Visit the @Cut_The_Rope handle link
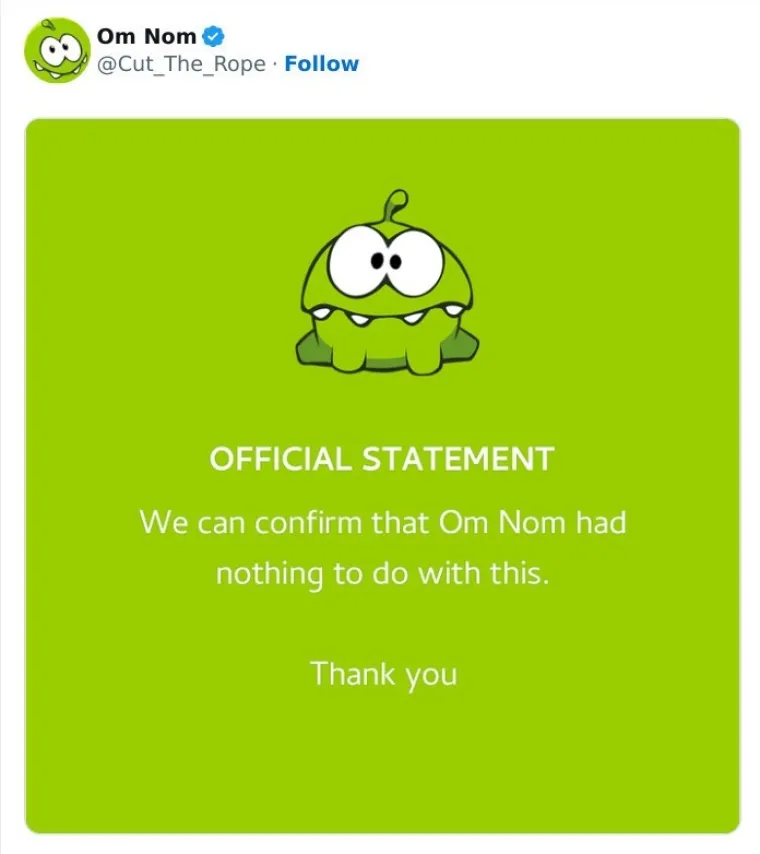This screenshot has width=760, height=854. point(181,64)
